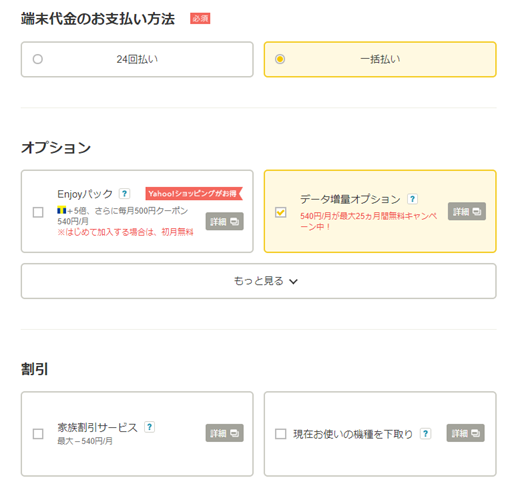Check the 現在お使いの機種を下取り checkbox
The width and height of the screenshot is (514, 490).
[x=281, y=434]
